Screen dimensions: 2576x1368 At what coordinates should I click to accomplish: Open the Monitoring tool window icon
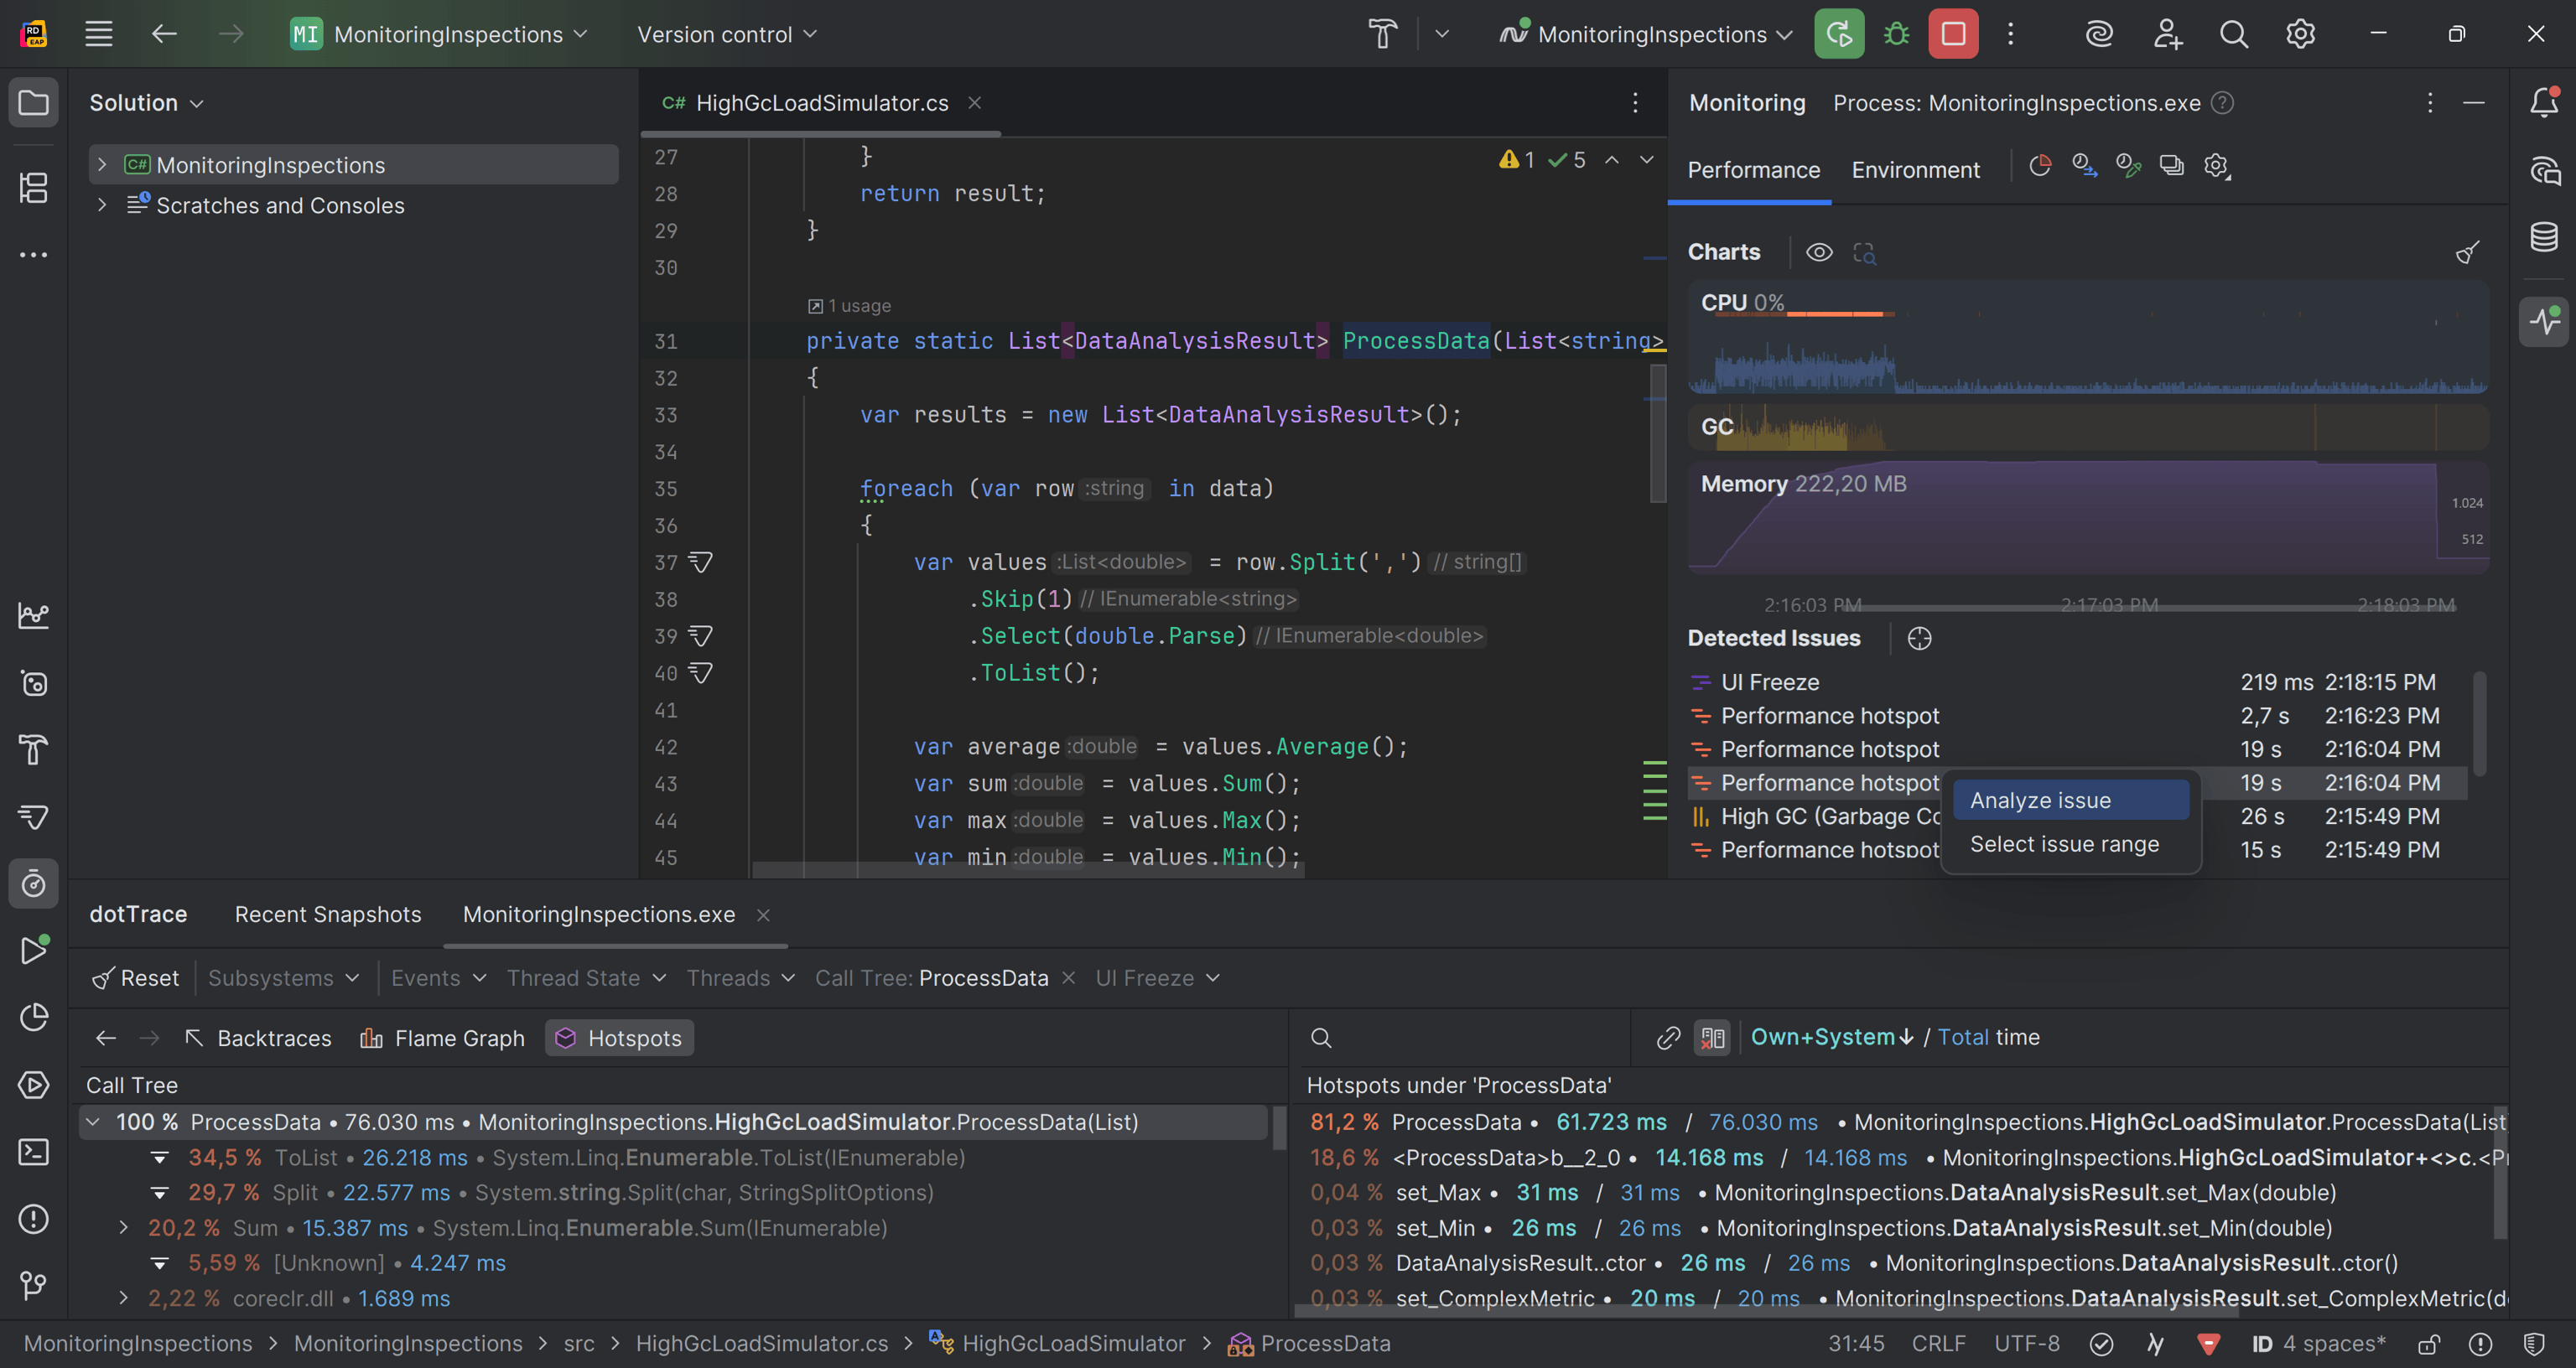click(2543, 321)
